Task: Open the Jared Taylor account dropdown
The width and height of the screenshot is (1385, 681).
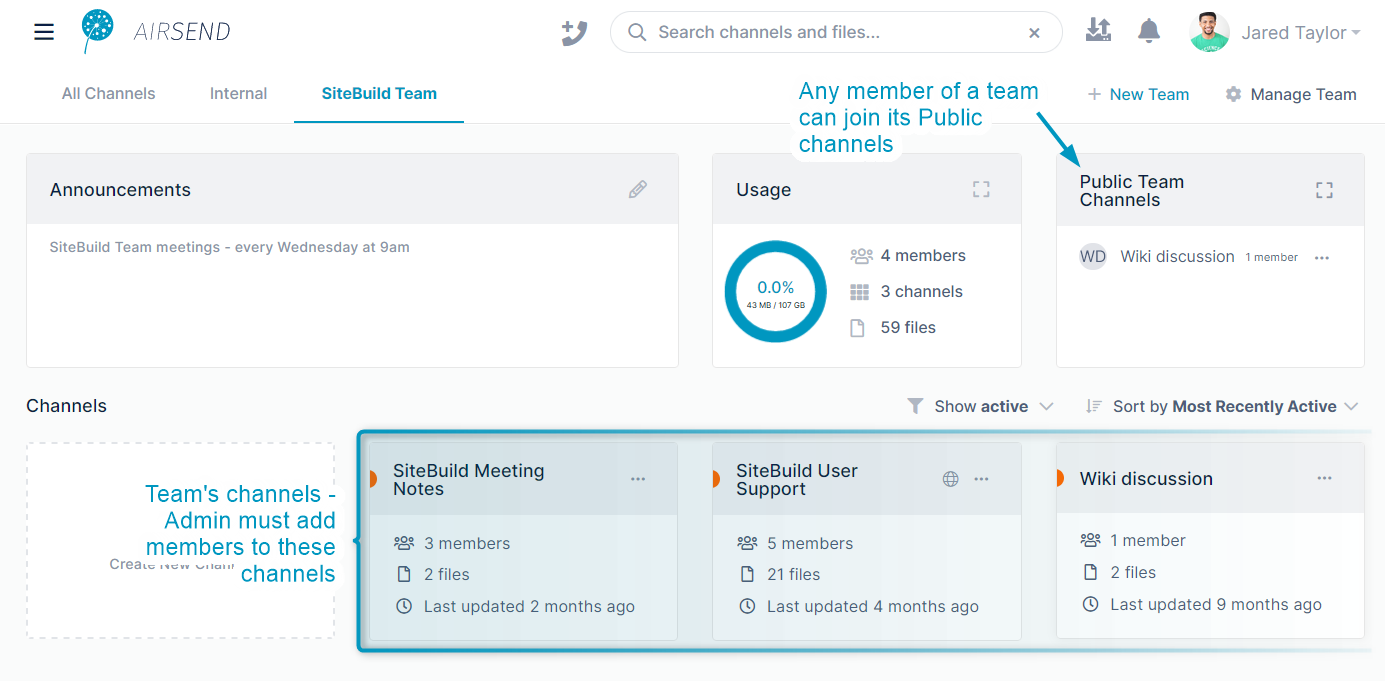Action: coord(1301,33)
